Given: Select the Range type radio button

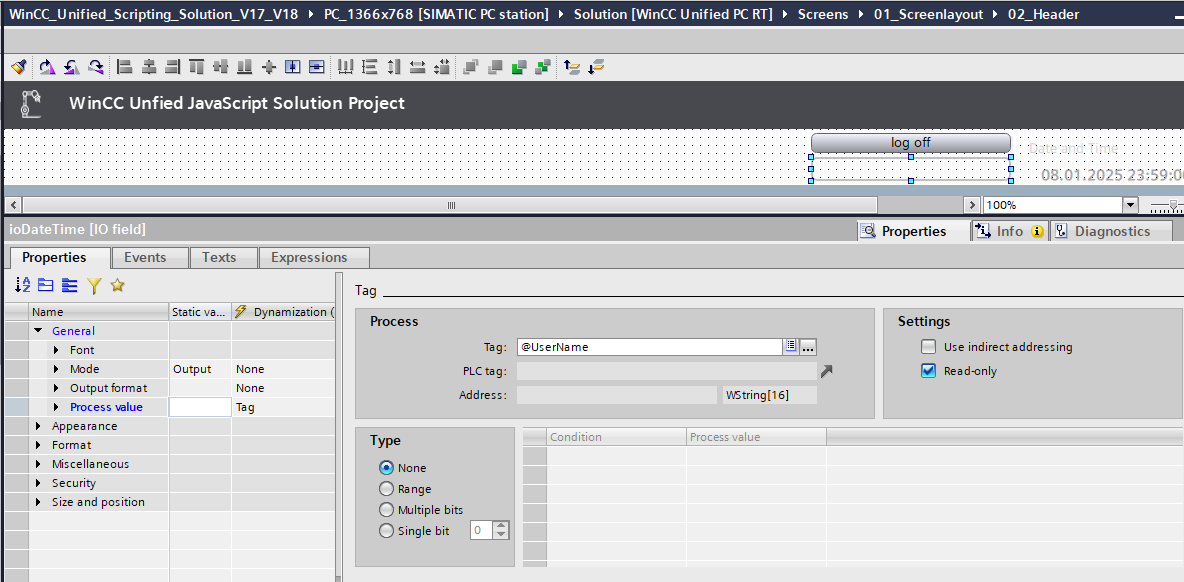Looking at the screenshot, I should click(x=386, y=489).
